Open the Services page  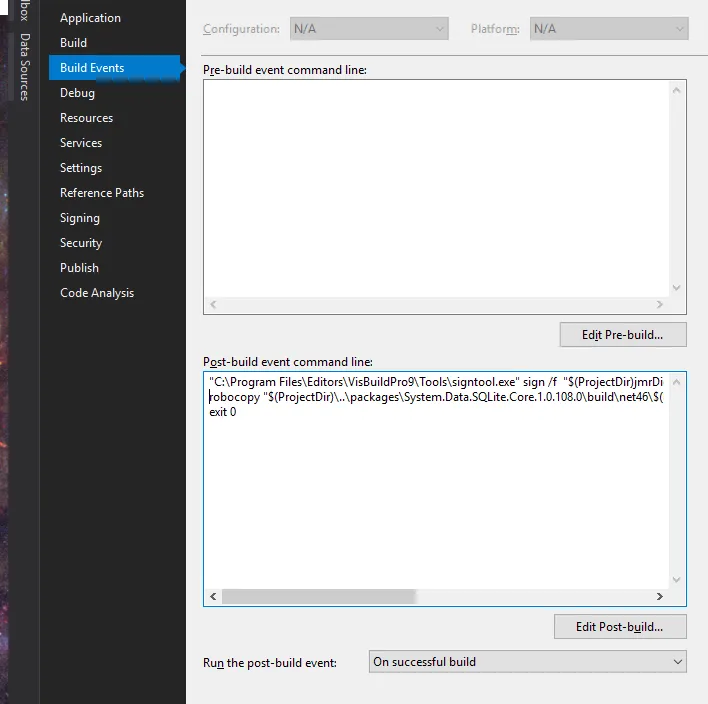point(81,143)
